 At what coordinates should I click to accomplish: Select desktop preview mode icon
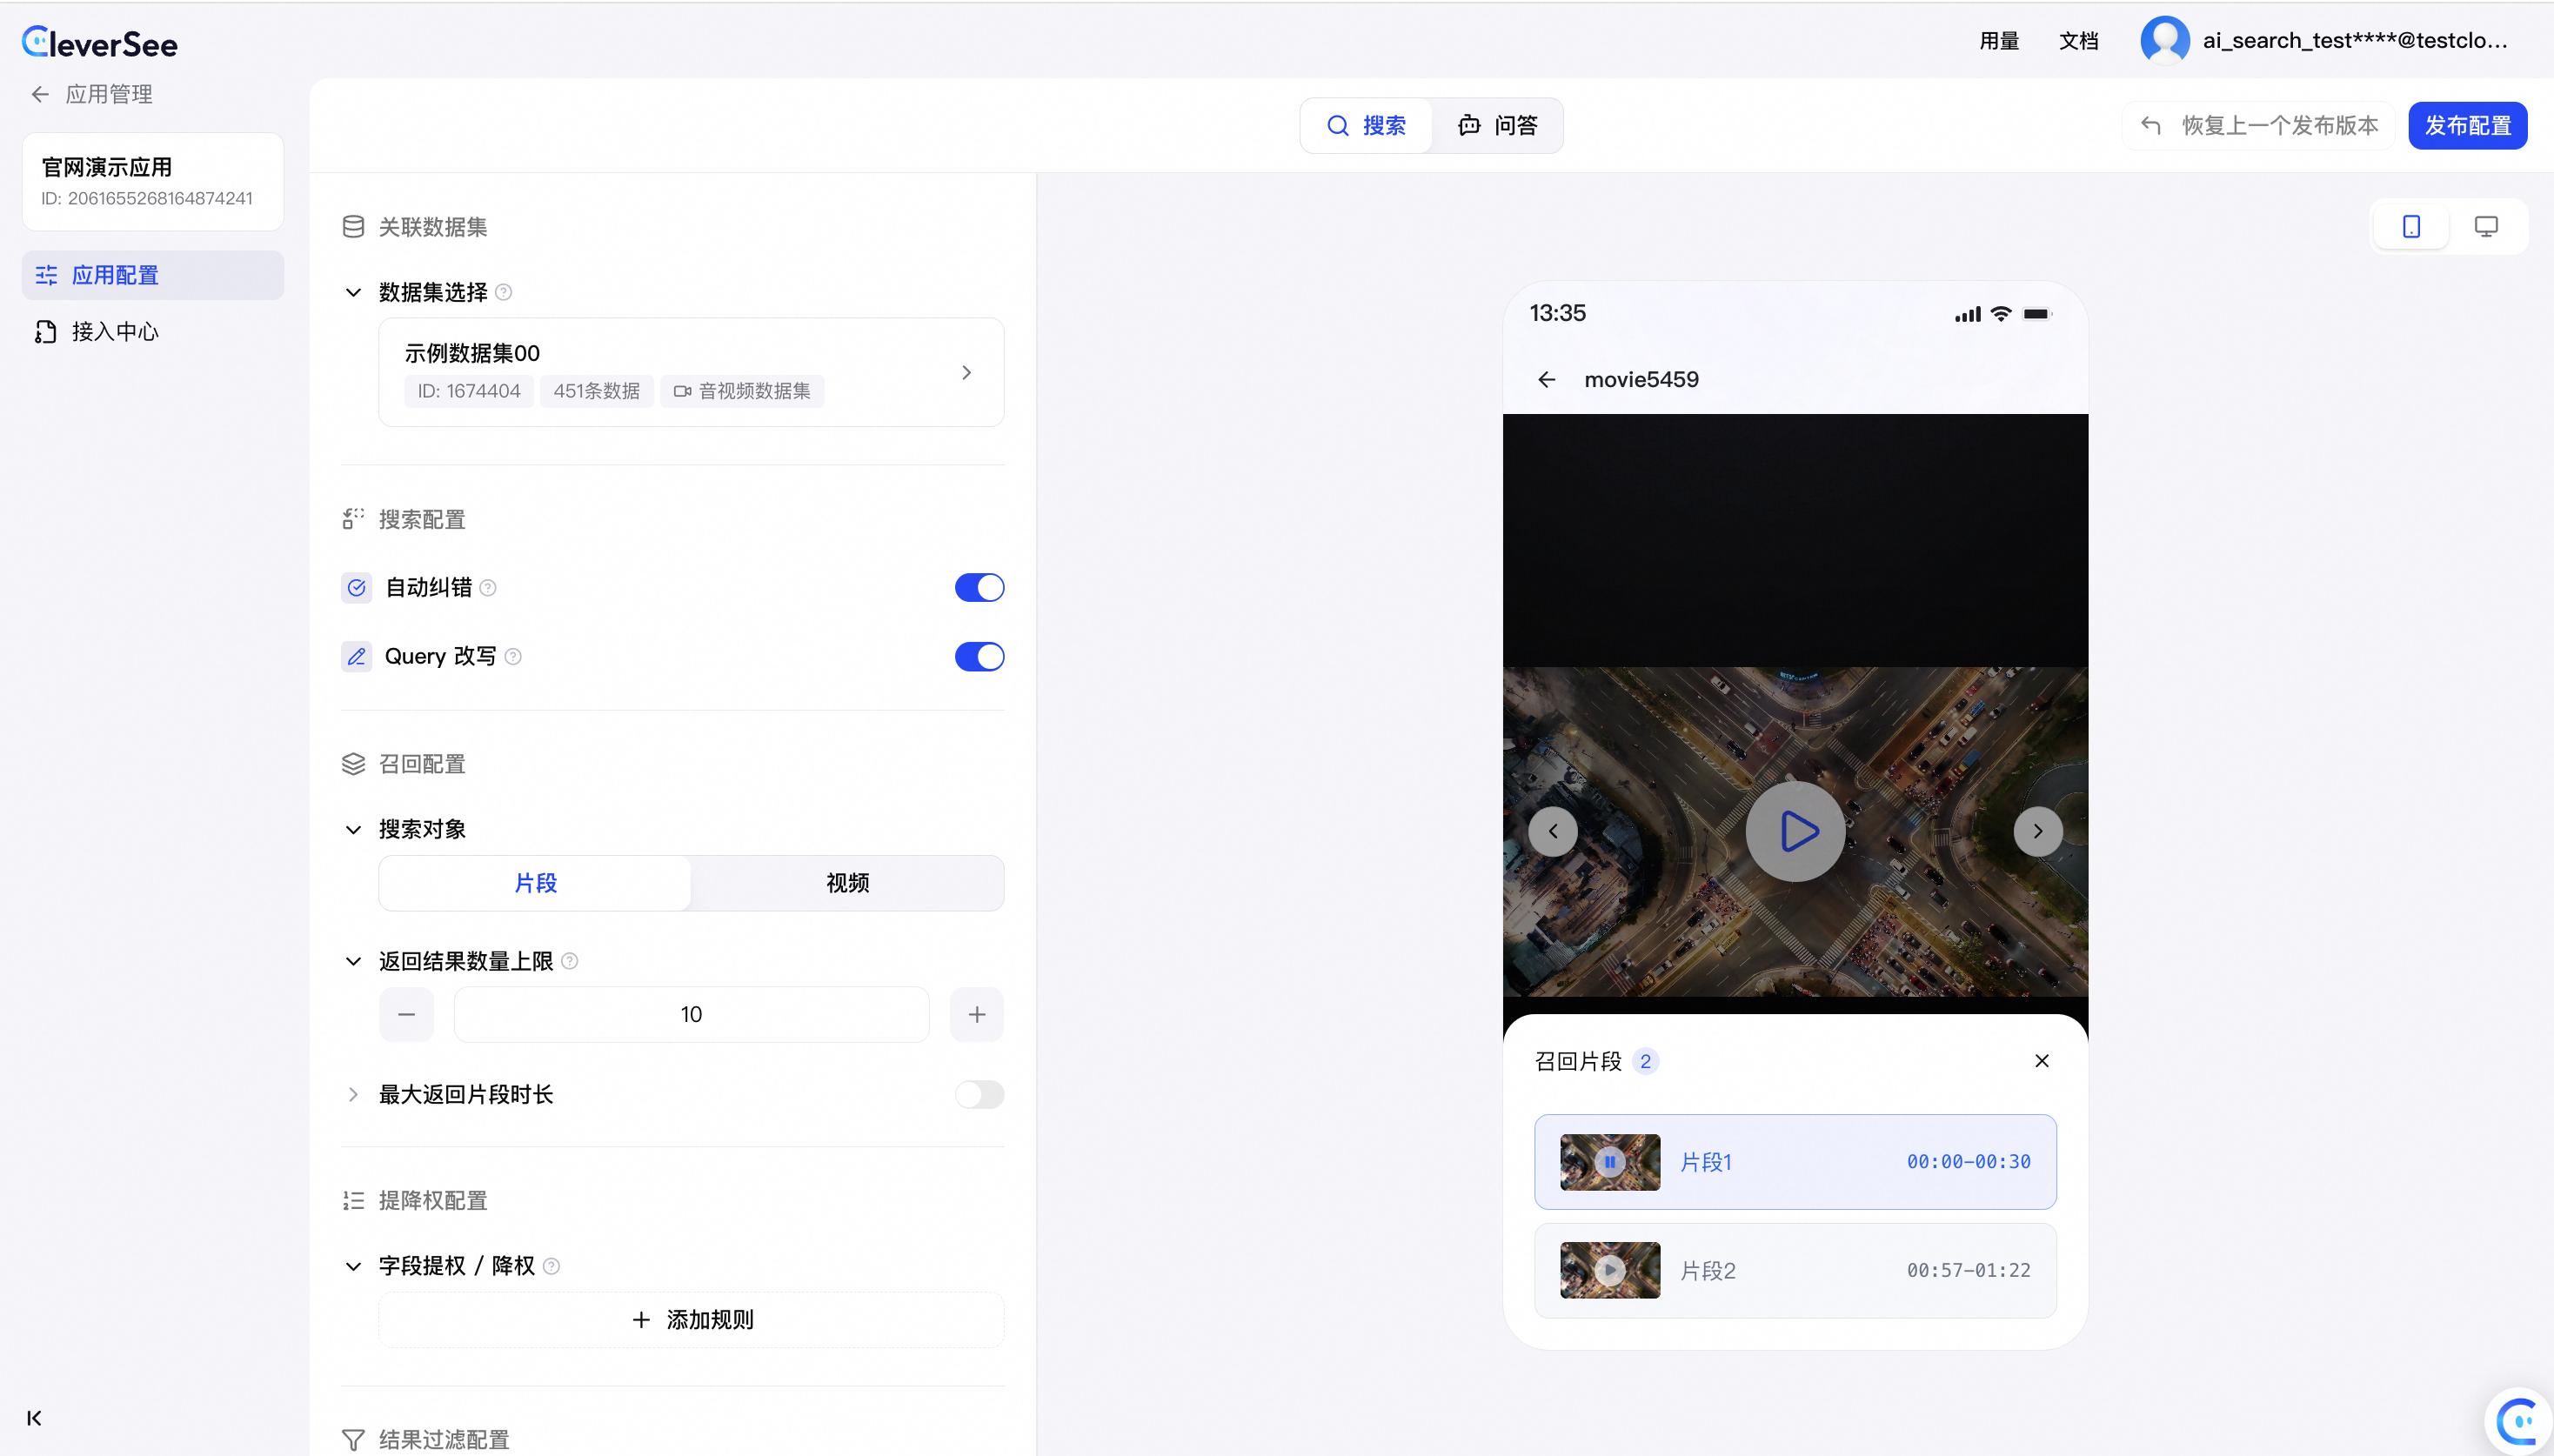pyautogui.click(x=2485, y=227)
